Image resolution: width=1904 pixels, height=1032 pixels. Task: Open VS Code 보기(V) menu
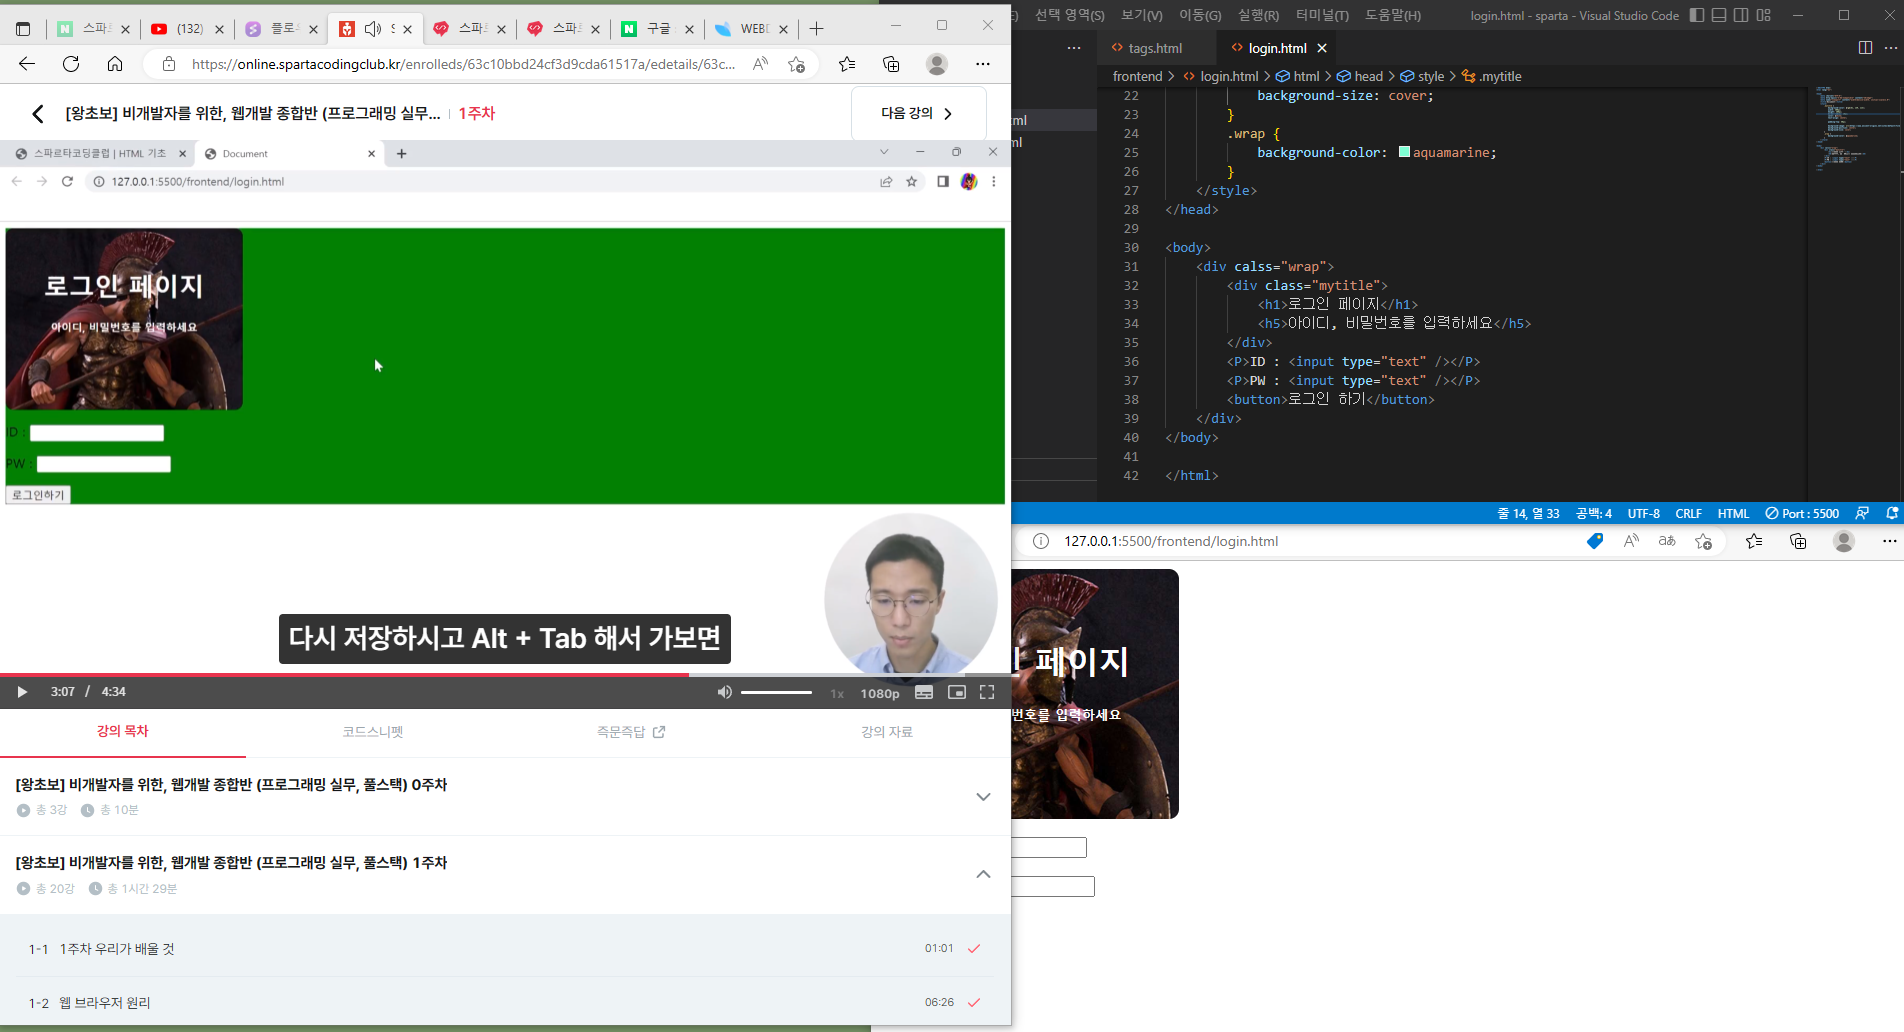point(1142,15)
